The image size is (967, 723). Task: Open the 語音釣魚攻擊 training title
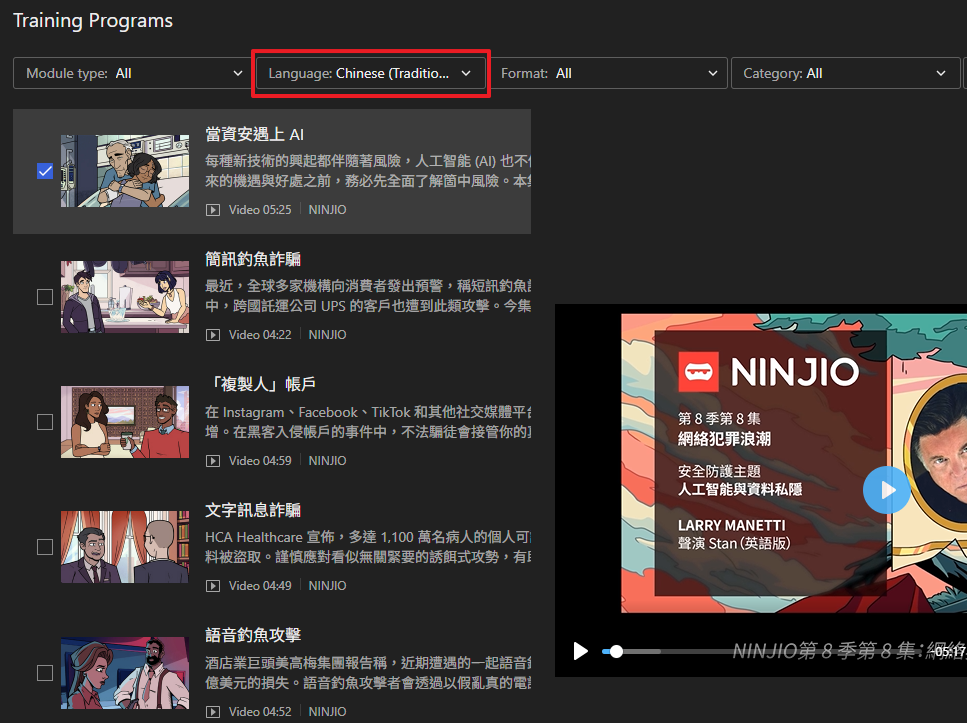coord(253,635)
